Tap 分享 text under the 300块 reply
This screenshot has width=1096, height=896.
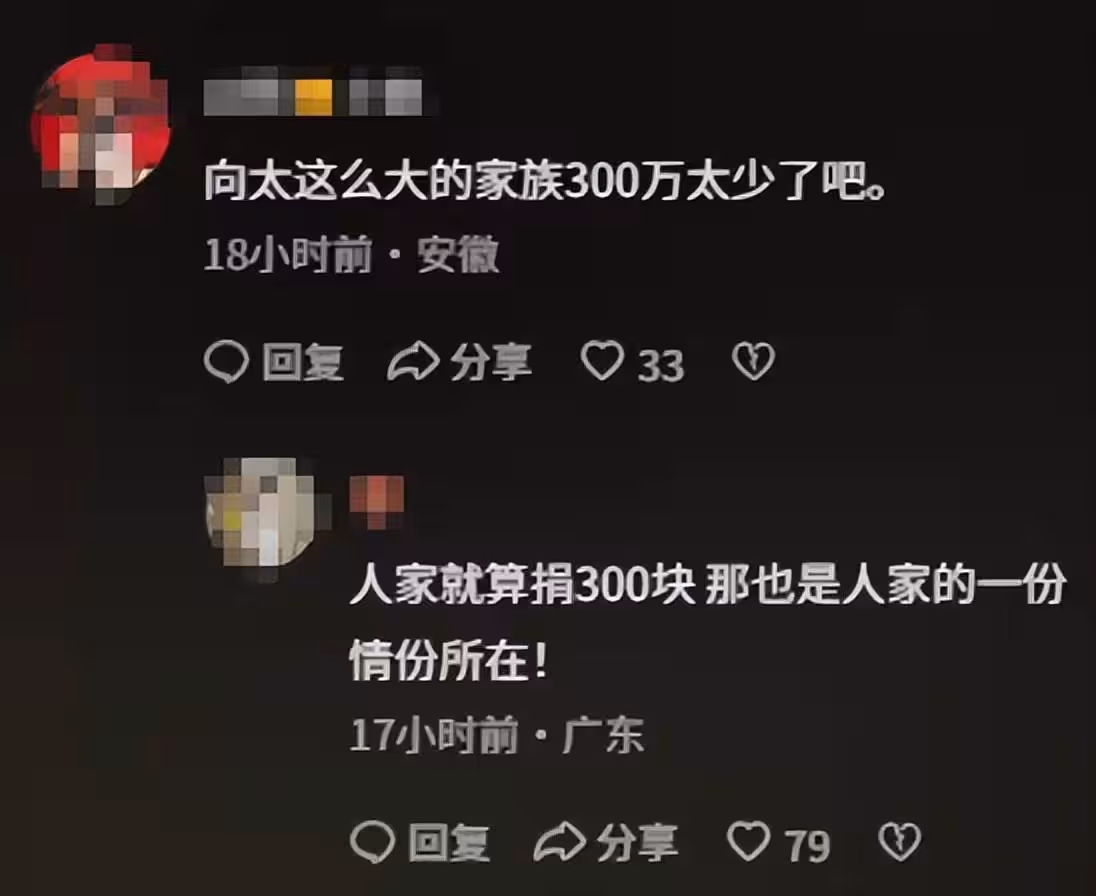tap(637, 843)
